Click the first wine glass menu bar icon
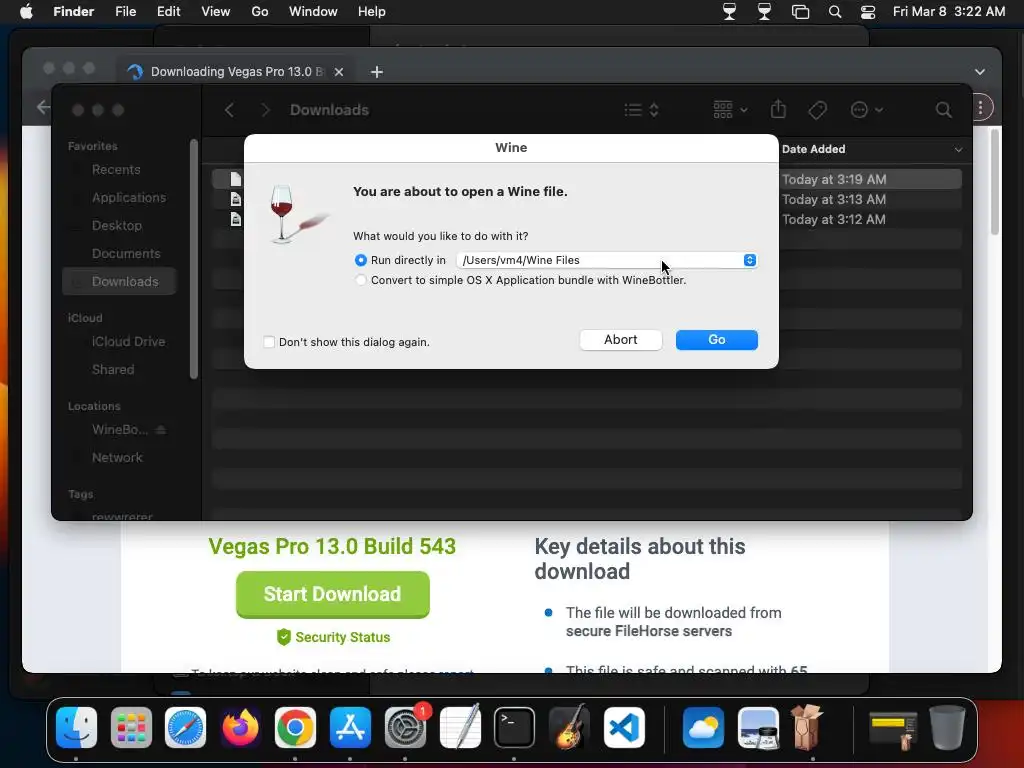Viewport: 1024px width, 768px height. [729, 12]
